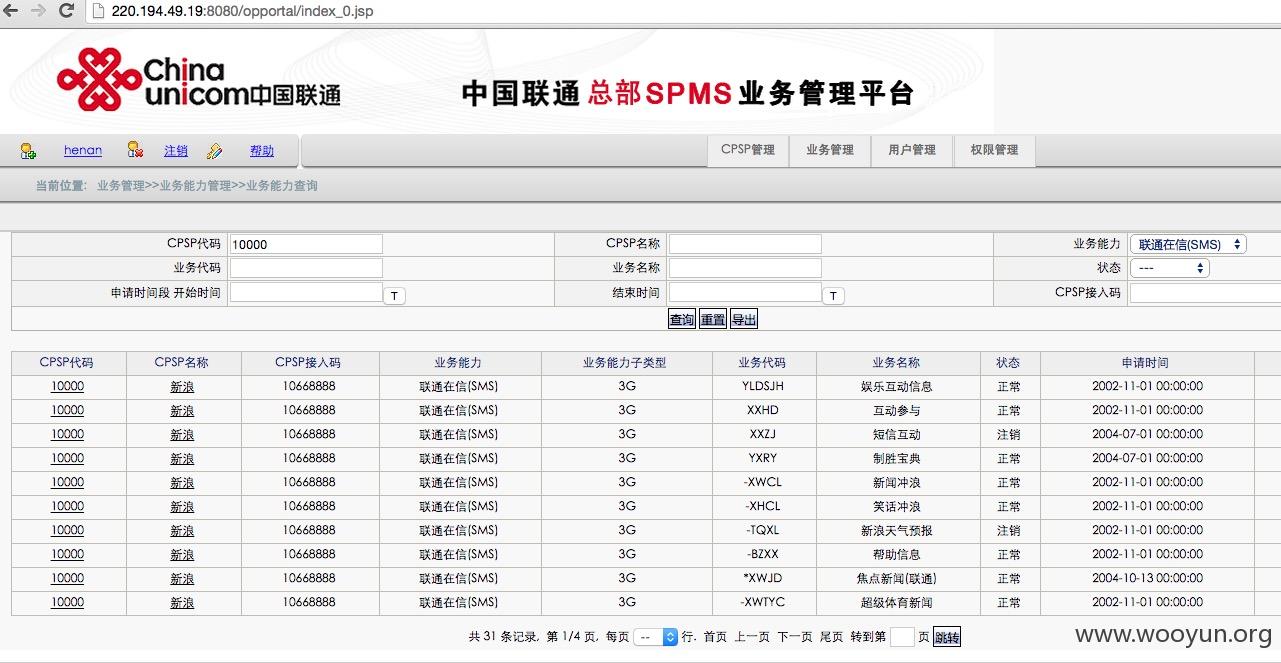Viewport: 1281px width, 663px height.
Task: Open the 业务管理 tab
Action: point(830,150)
